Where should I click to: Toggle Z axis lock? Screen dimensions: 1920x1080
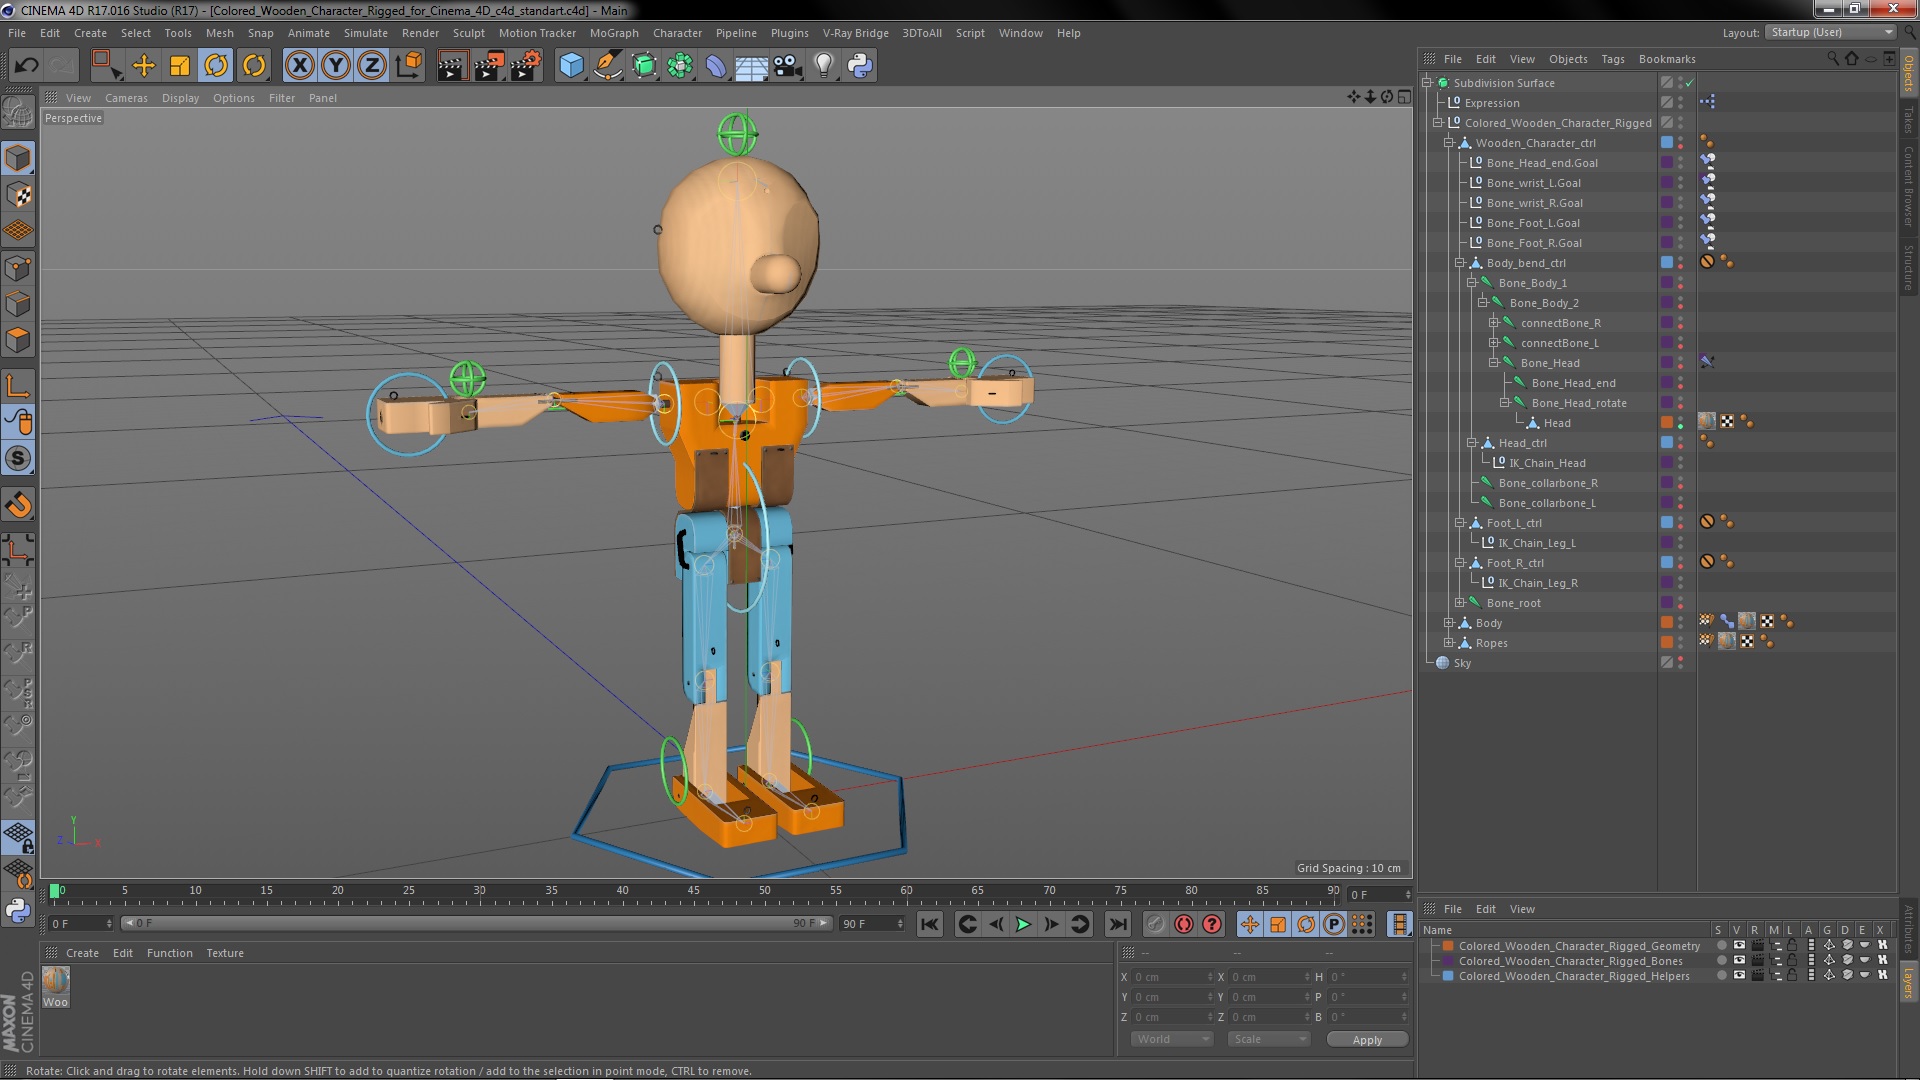(x=372, y=66)
